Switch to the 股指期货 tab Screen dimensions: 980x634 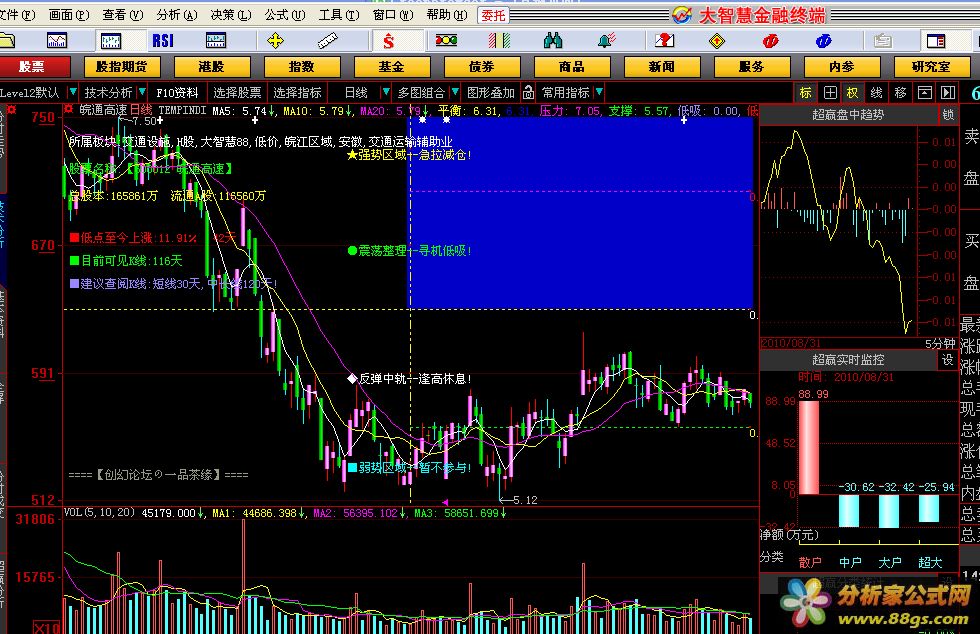coord(121,66)
